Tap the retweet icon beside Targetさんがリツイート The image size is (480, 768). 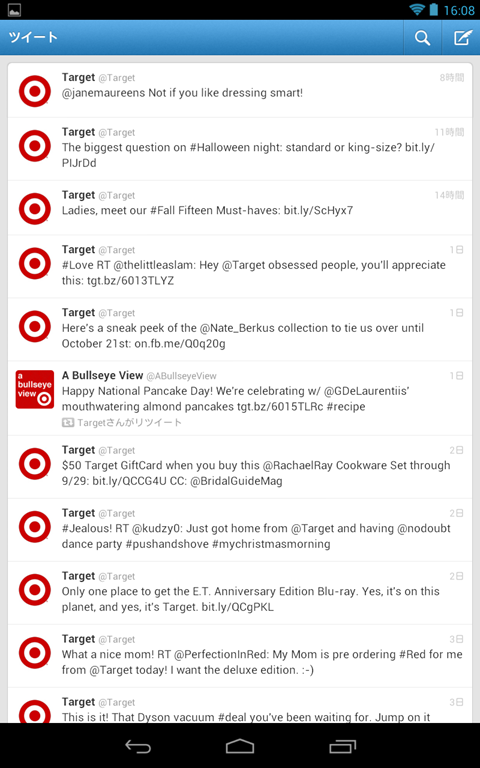68,422
